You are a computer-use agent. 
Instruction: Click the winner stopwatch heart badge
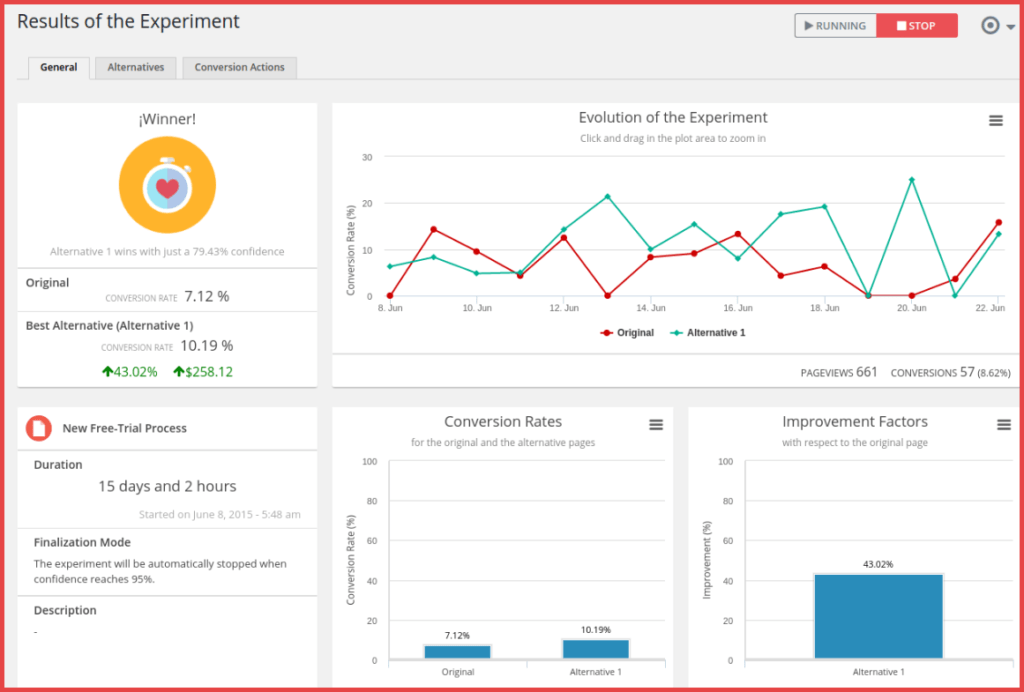tap(167, 186)
